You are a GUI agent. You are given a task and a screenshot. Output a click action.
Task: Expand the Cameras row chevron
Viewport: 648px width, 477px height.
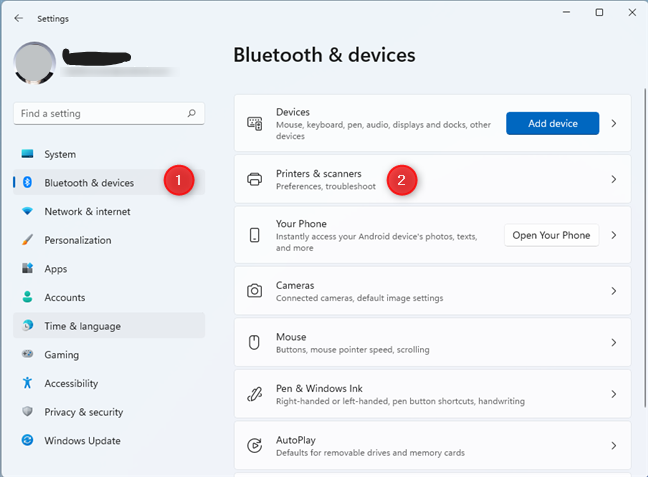coord(614,291)
